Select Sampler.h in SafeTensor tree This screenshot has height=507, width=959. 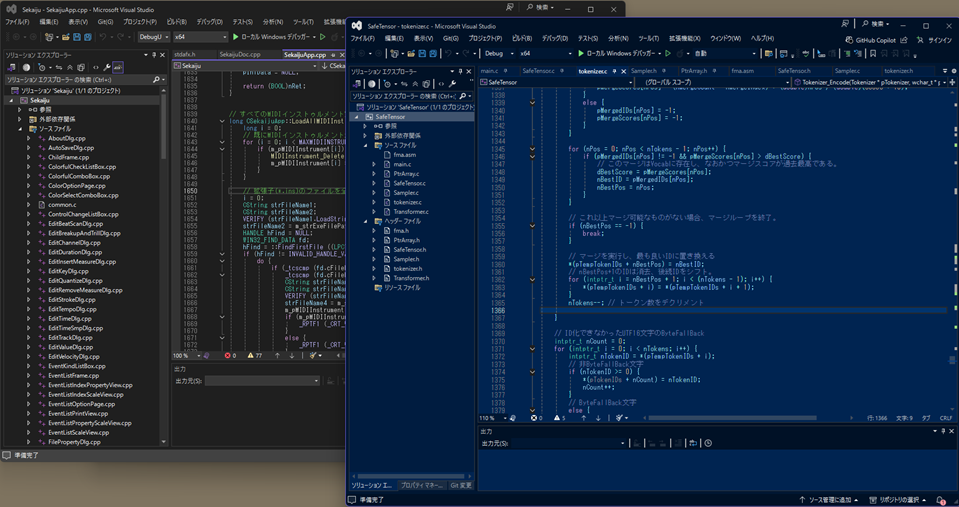point(406,259)
